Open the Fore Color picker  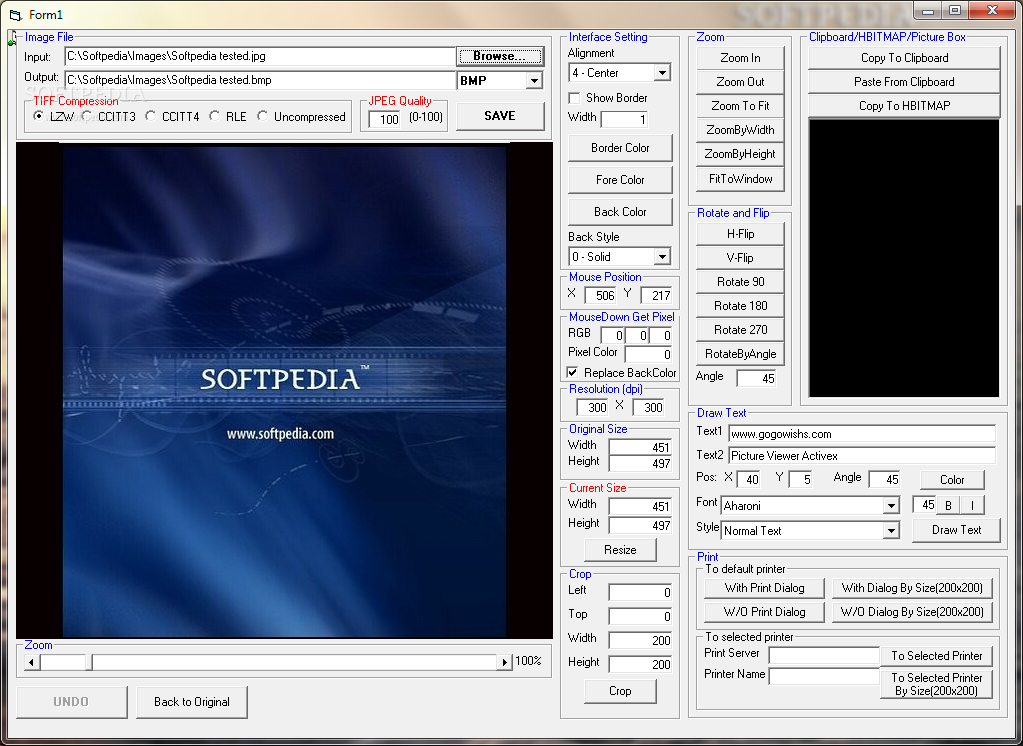point(620,180)
